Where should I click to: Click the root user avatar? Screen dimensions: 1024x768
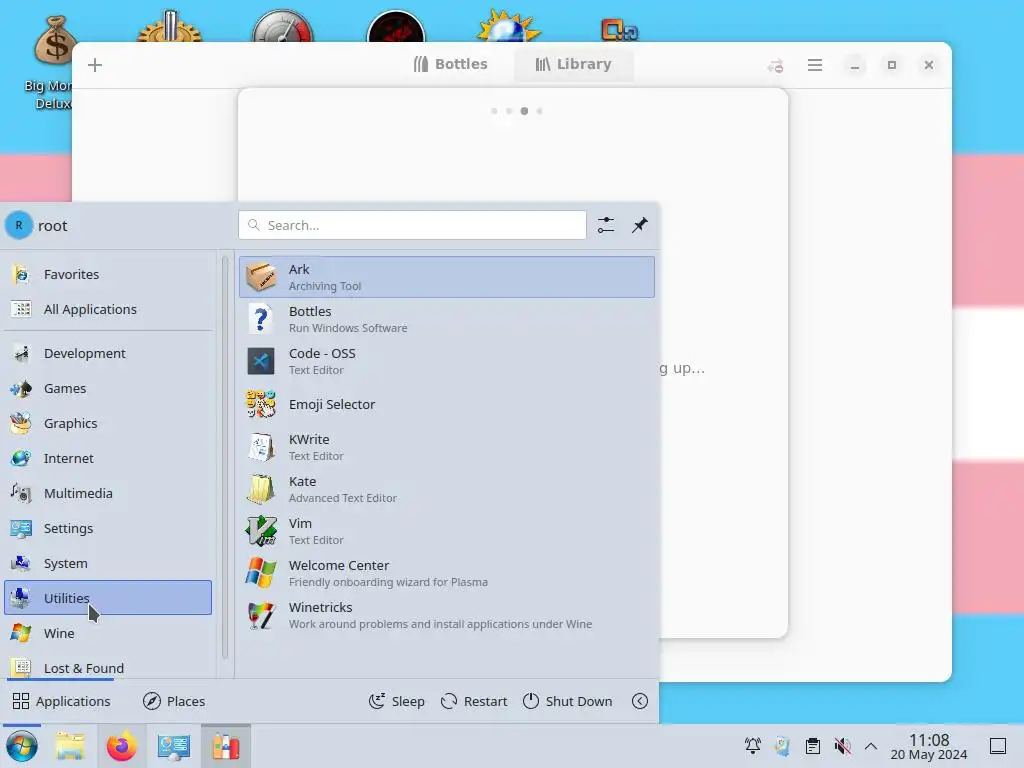click(x=19, y=225)
